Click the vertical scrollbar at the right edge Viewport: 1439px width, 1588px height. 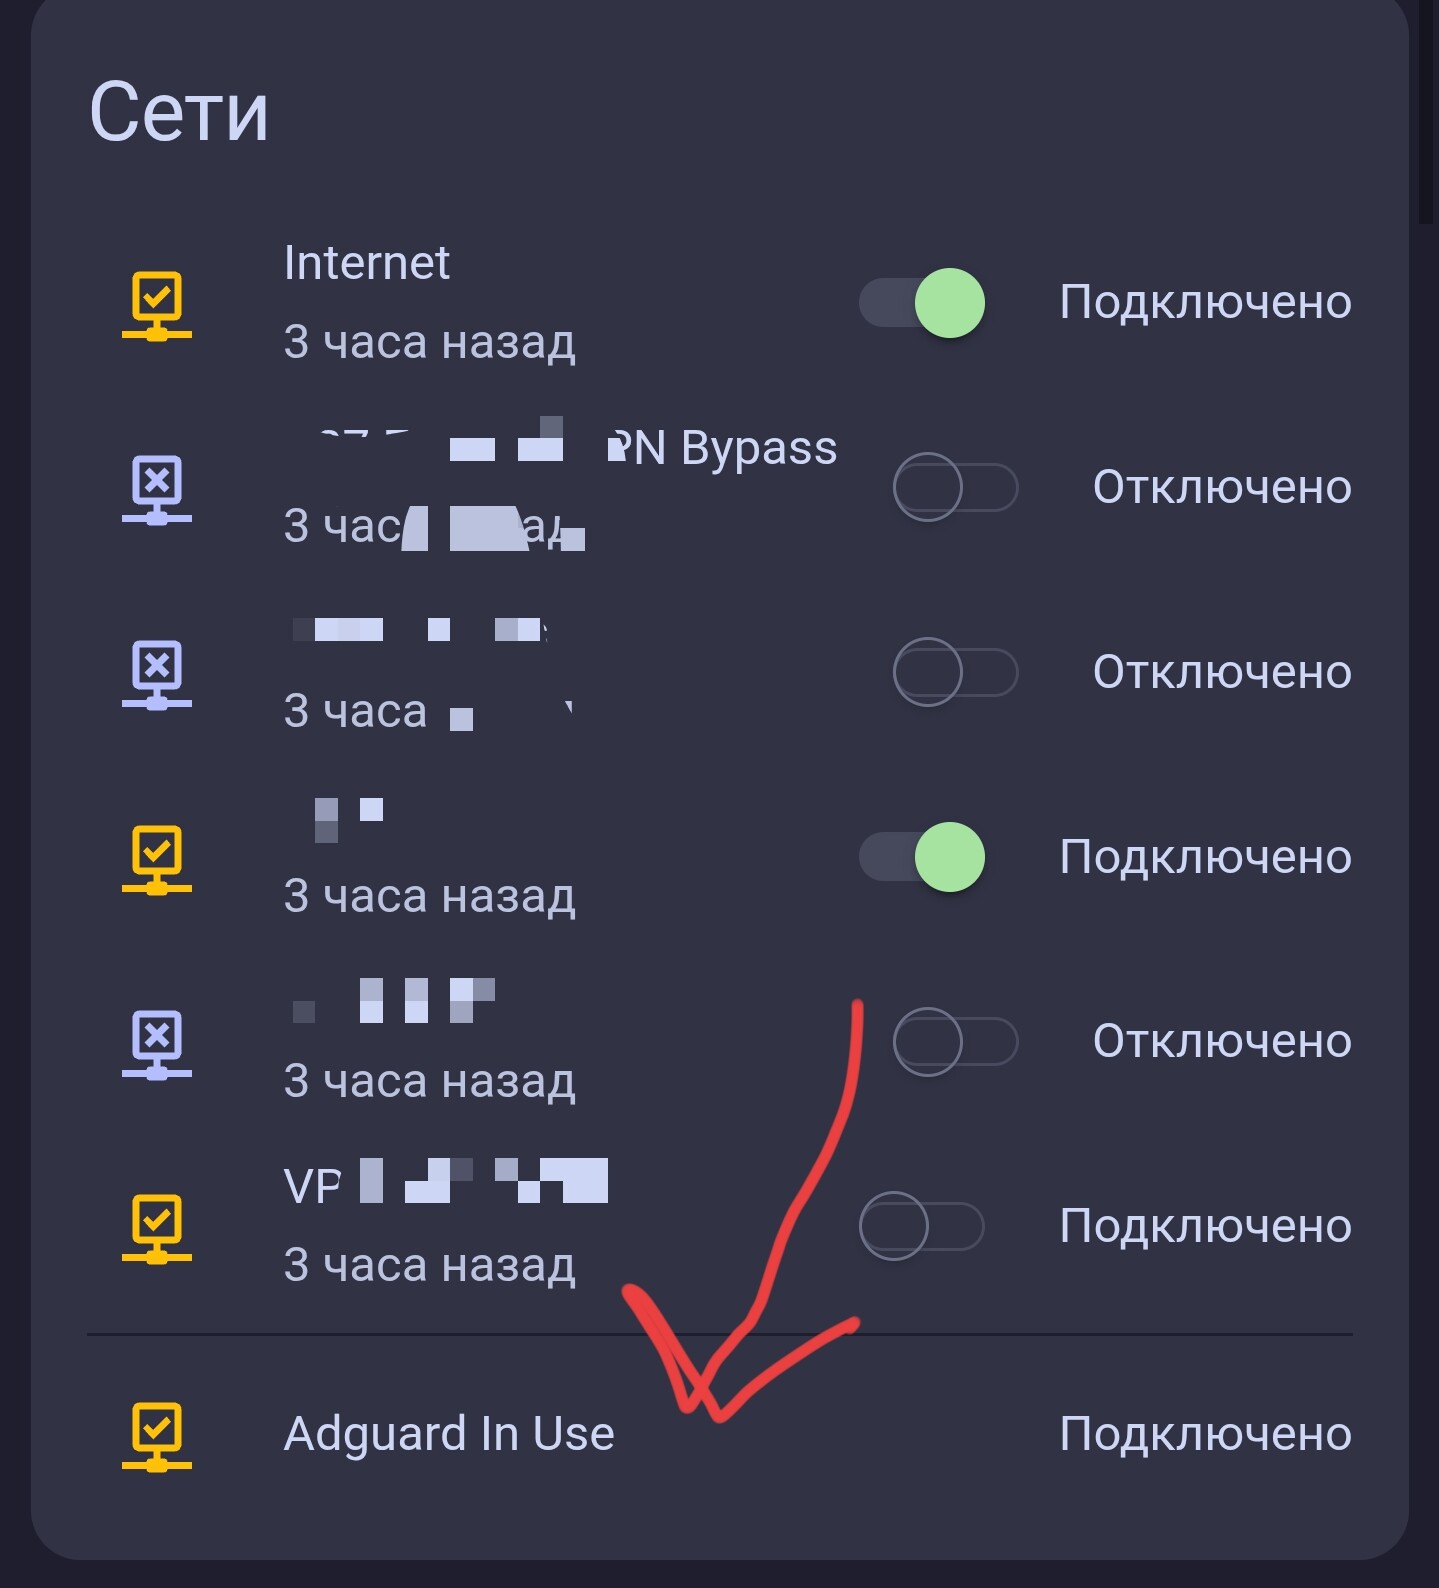[x=1427, y=110]
